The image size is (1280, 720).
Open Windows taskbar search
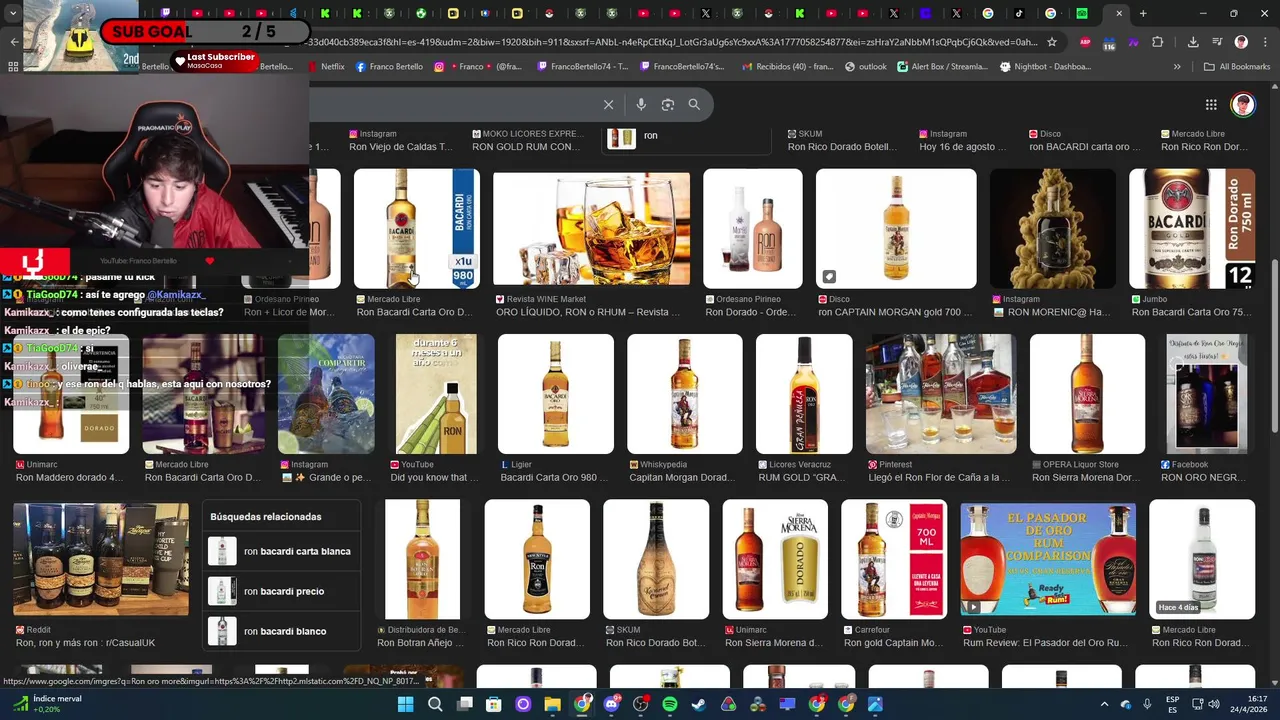[x=435, y=704]
